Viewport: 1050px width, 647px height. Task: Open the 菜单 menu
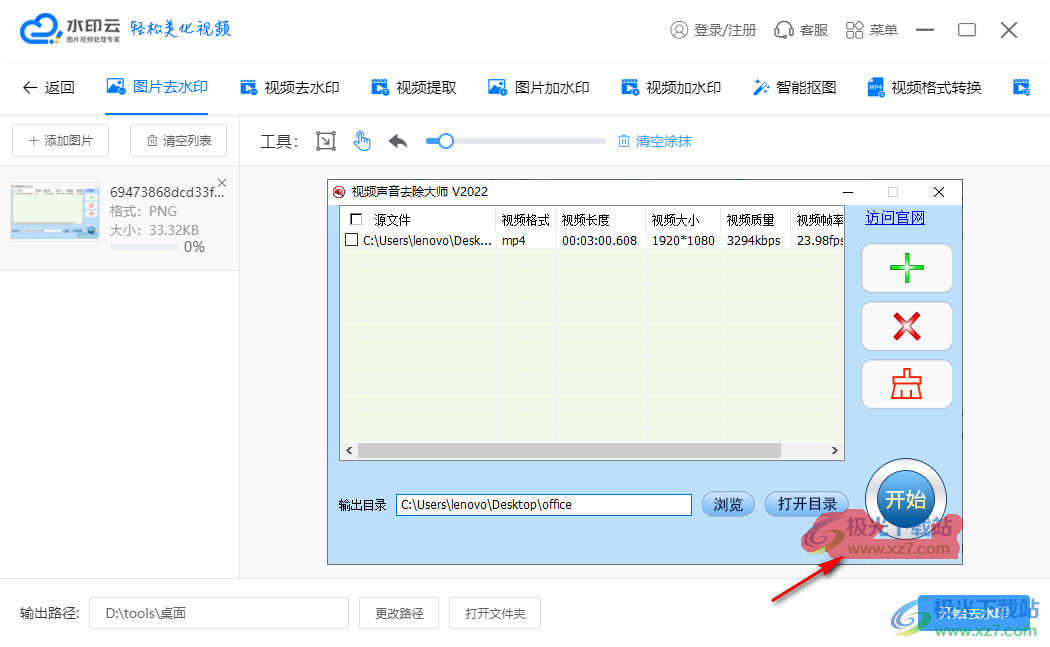(871, 30)
